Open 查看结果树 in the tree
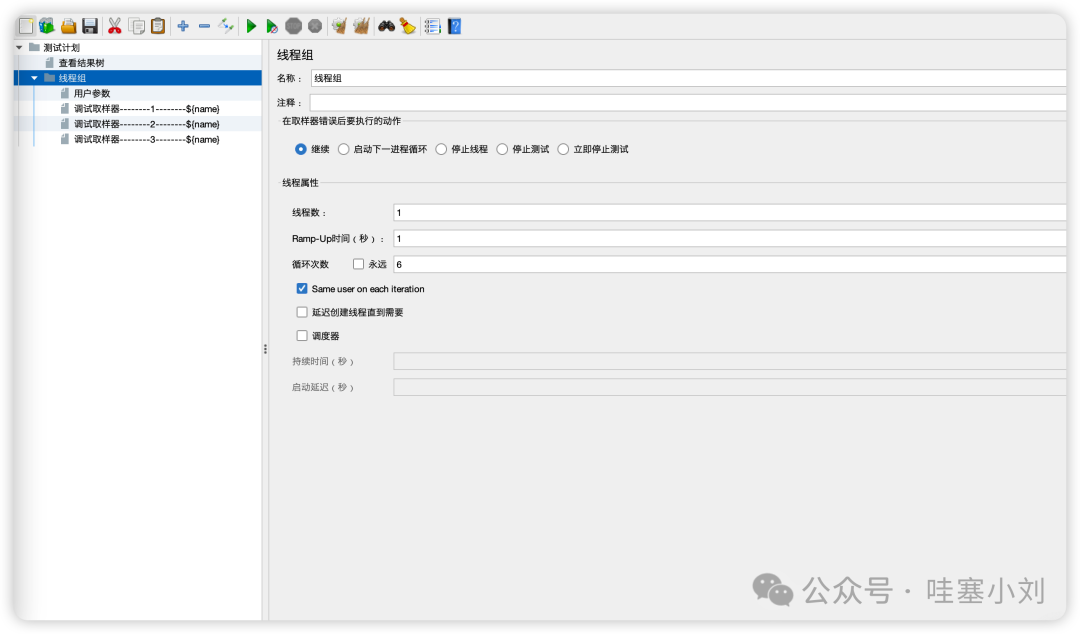This screenshot has width=1080, height=634. [81, 63]
